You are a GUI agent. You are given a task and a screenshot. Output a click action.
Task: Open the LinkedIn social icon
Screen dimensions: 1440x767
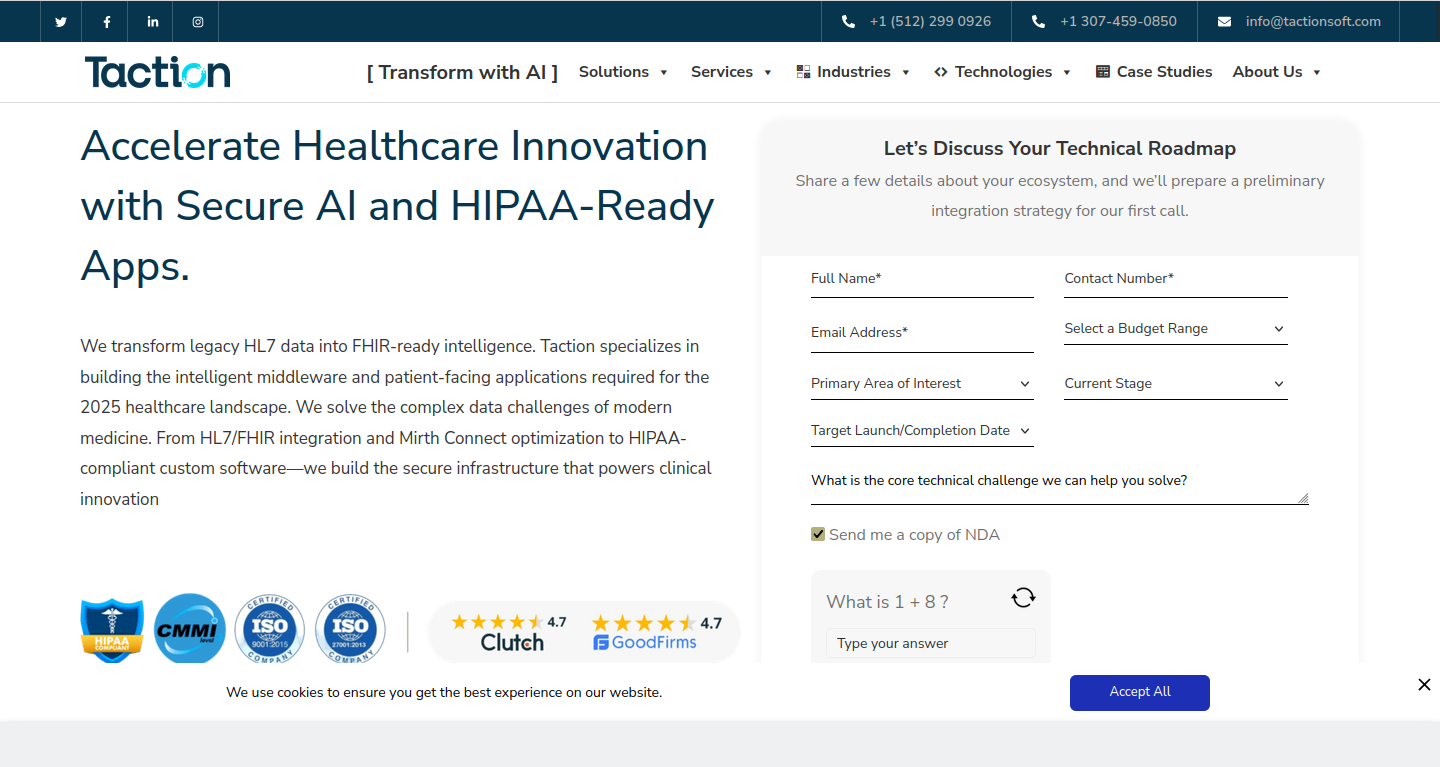point(152,22)
